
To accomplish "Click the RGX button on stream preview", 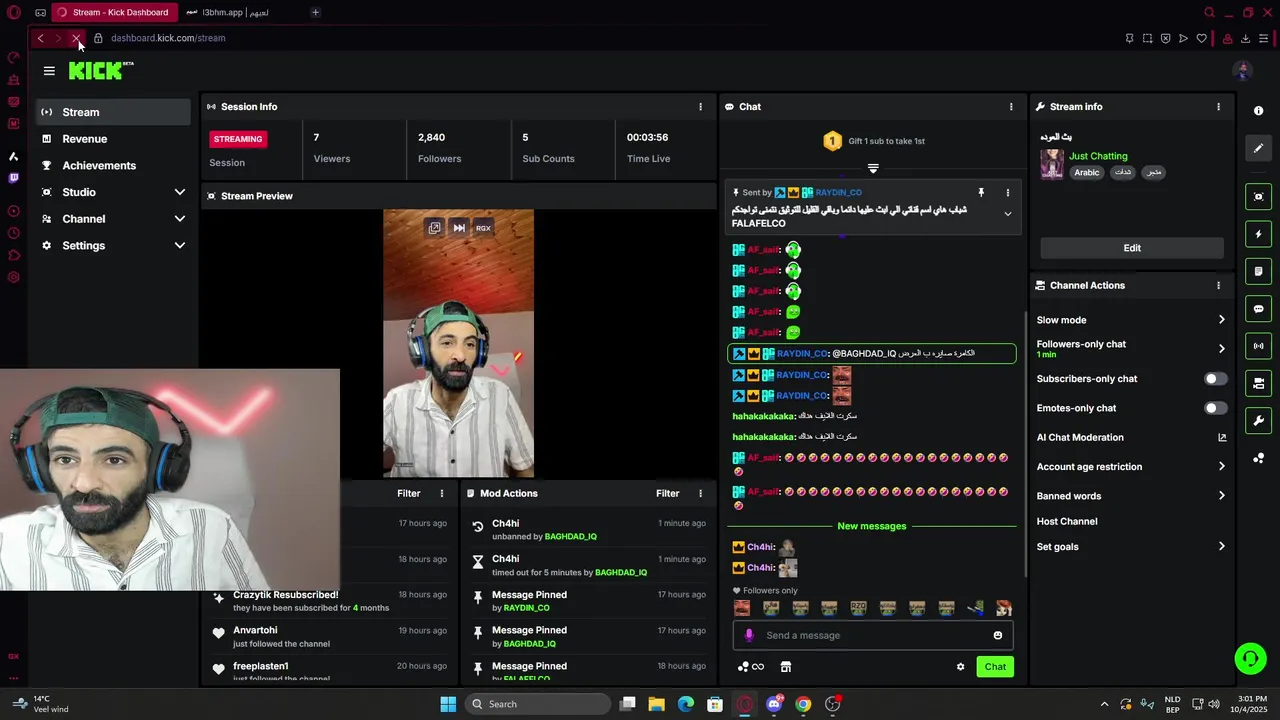I will click(x=483, y=228).
